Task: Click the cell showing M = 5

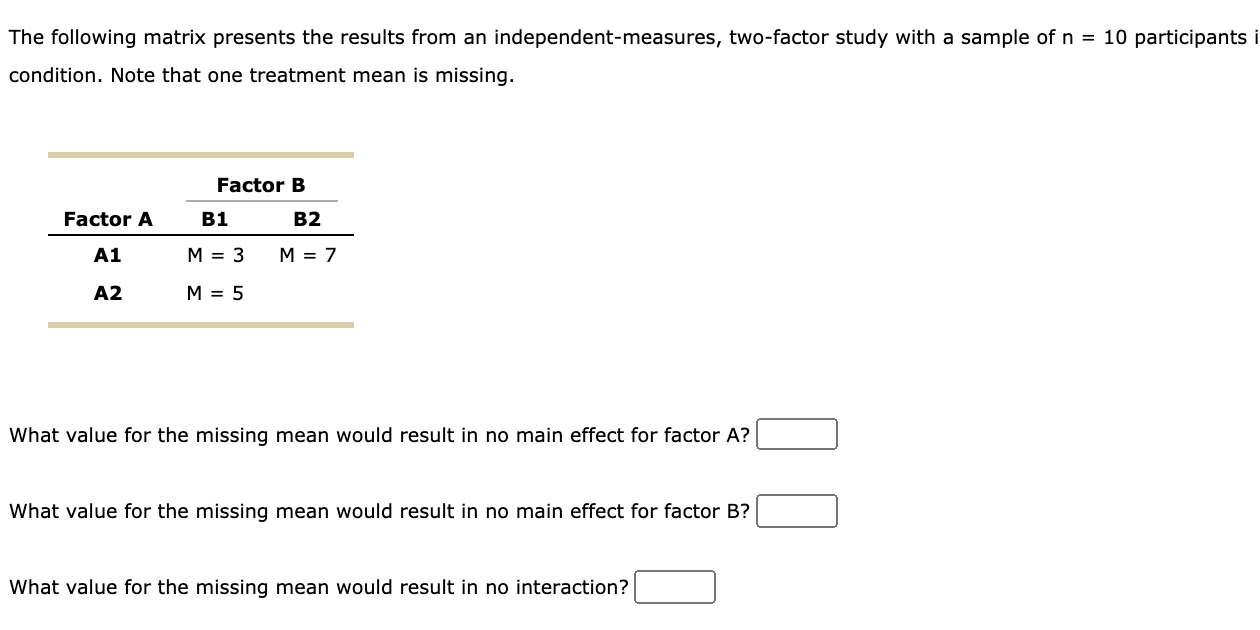Action: tap(214, 292)
